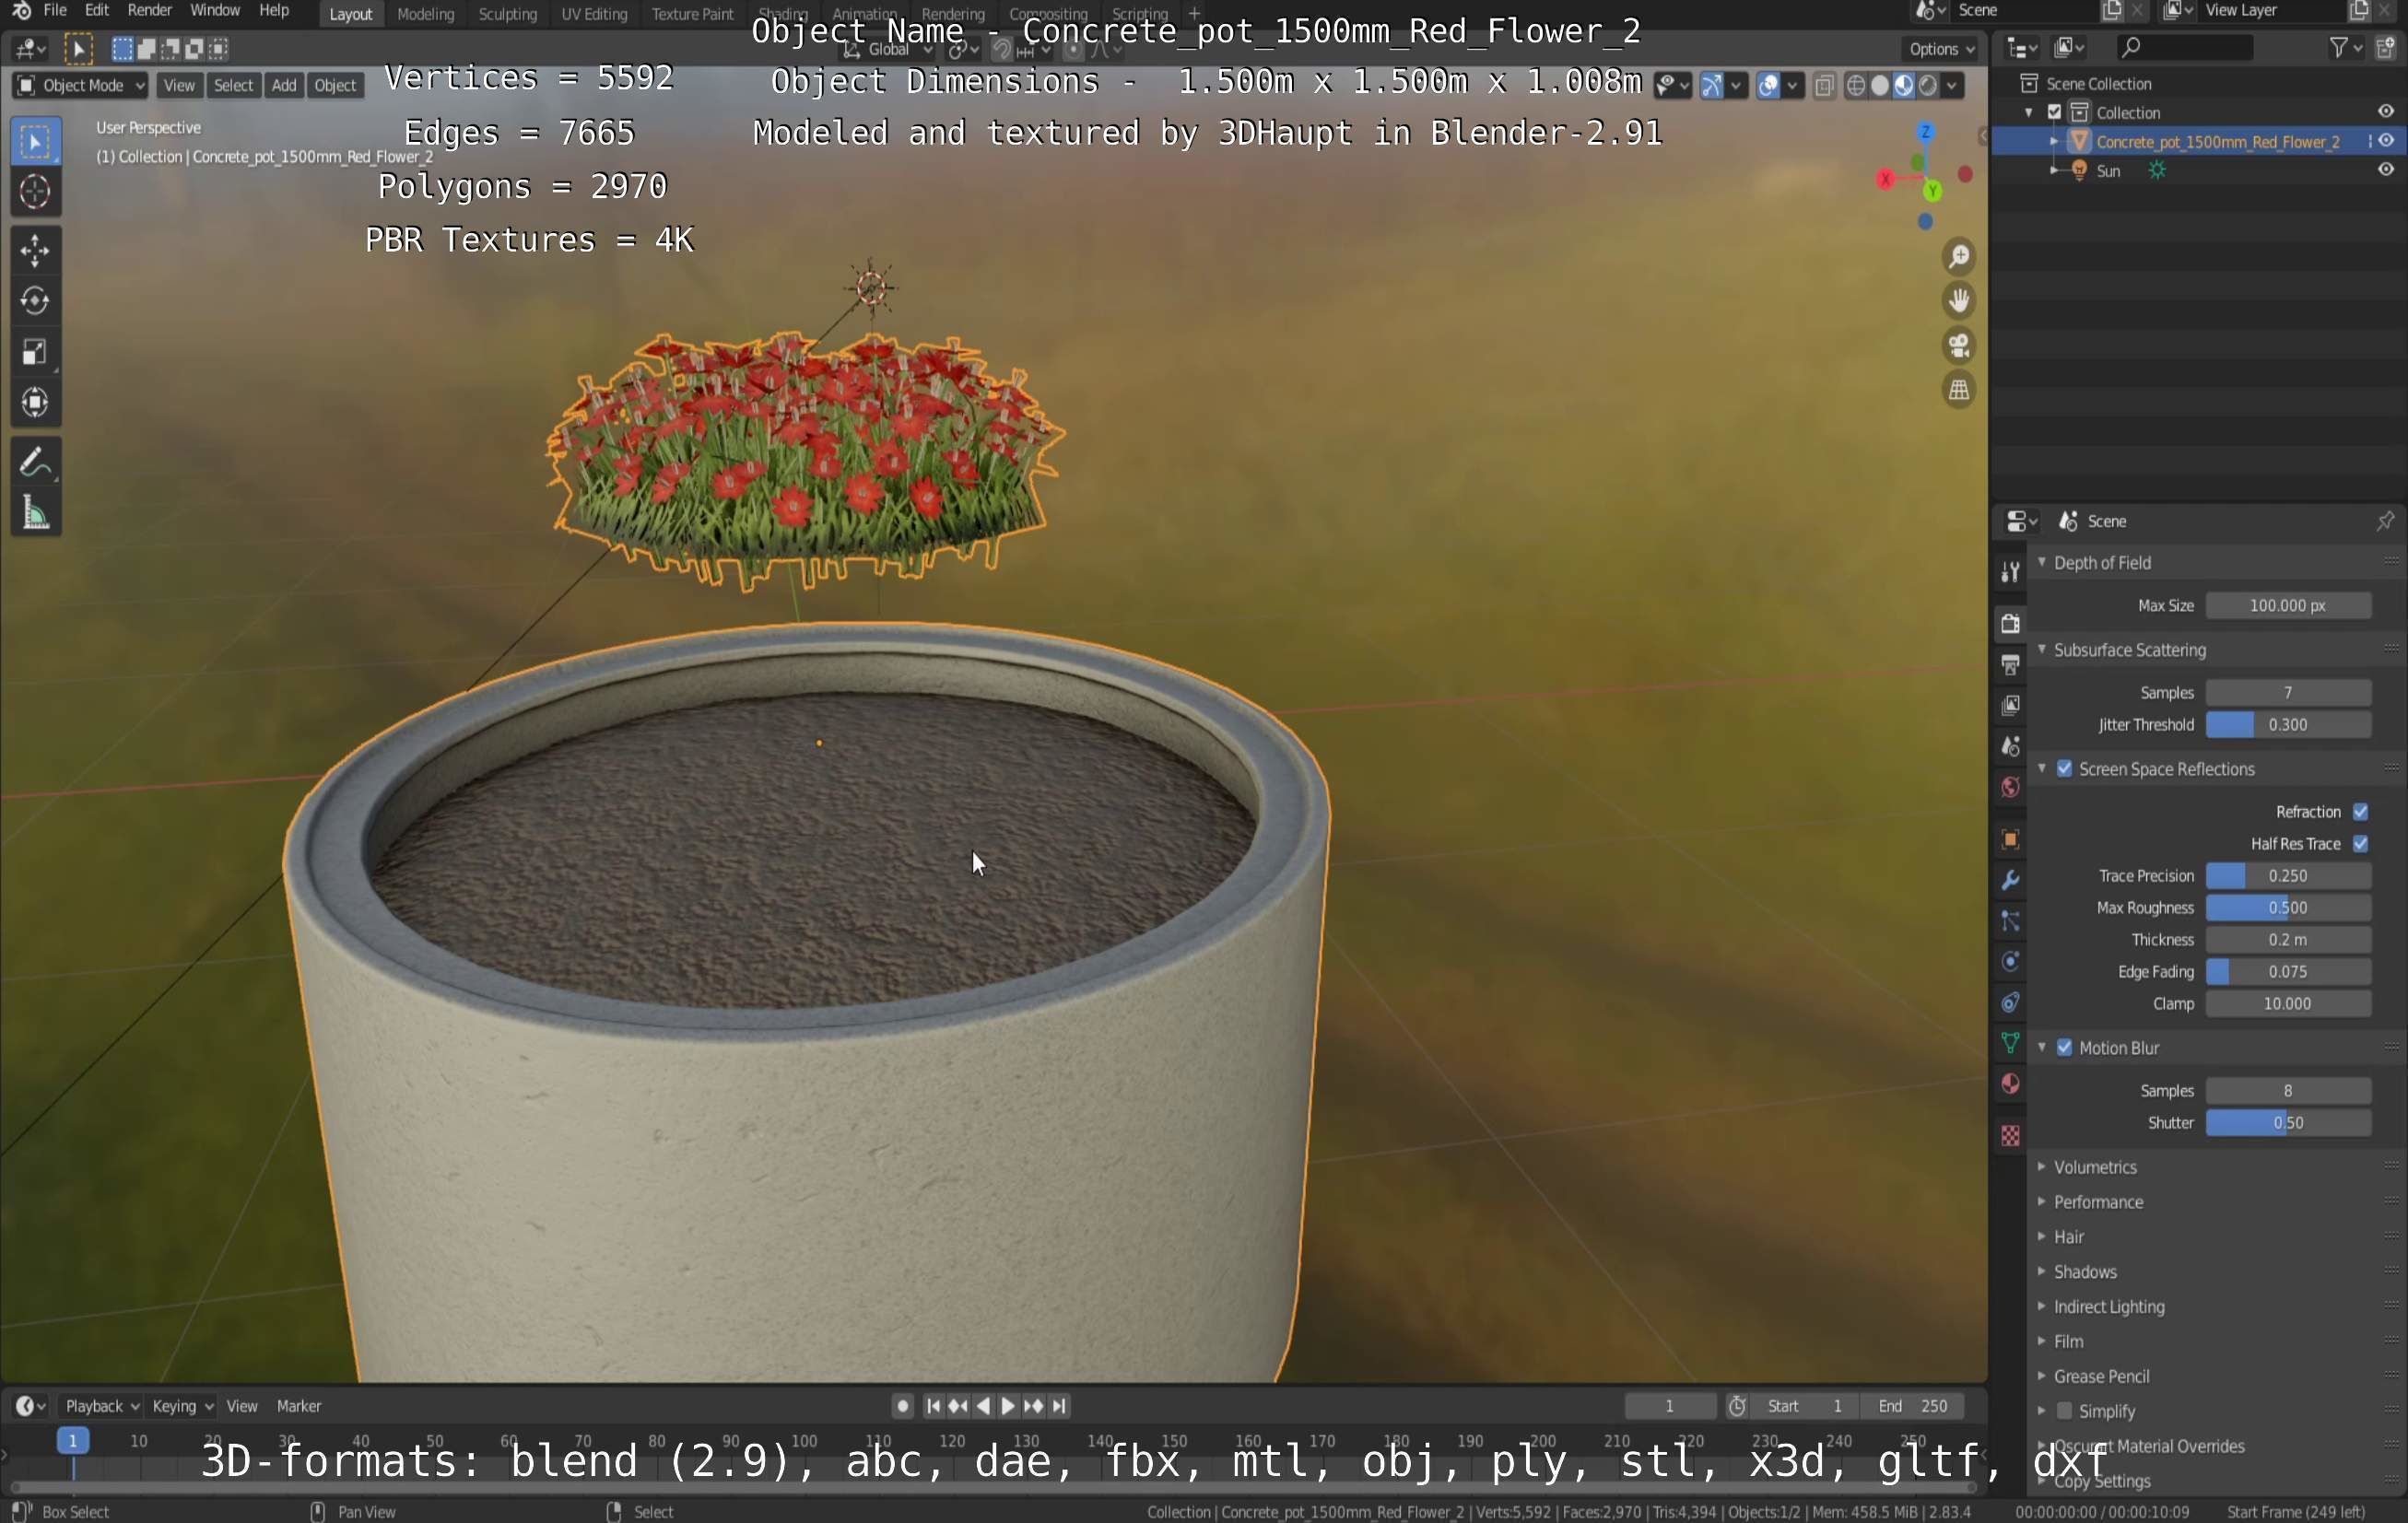The width and height of the screenshot is (2408, 1523).
Task: Open the Scene properties tab
Action: point(2010,746)
